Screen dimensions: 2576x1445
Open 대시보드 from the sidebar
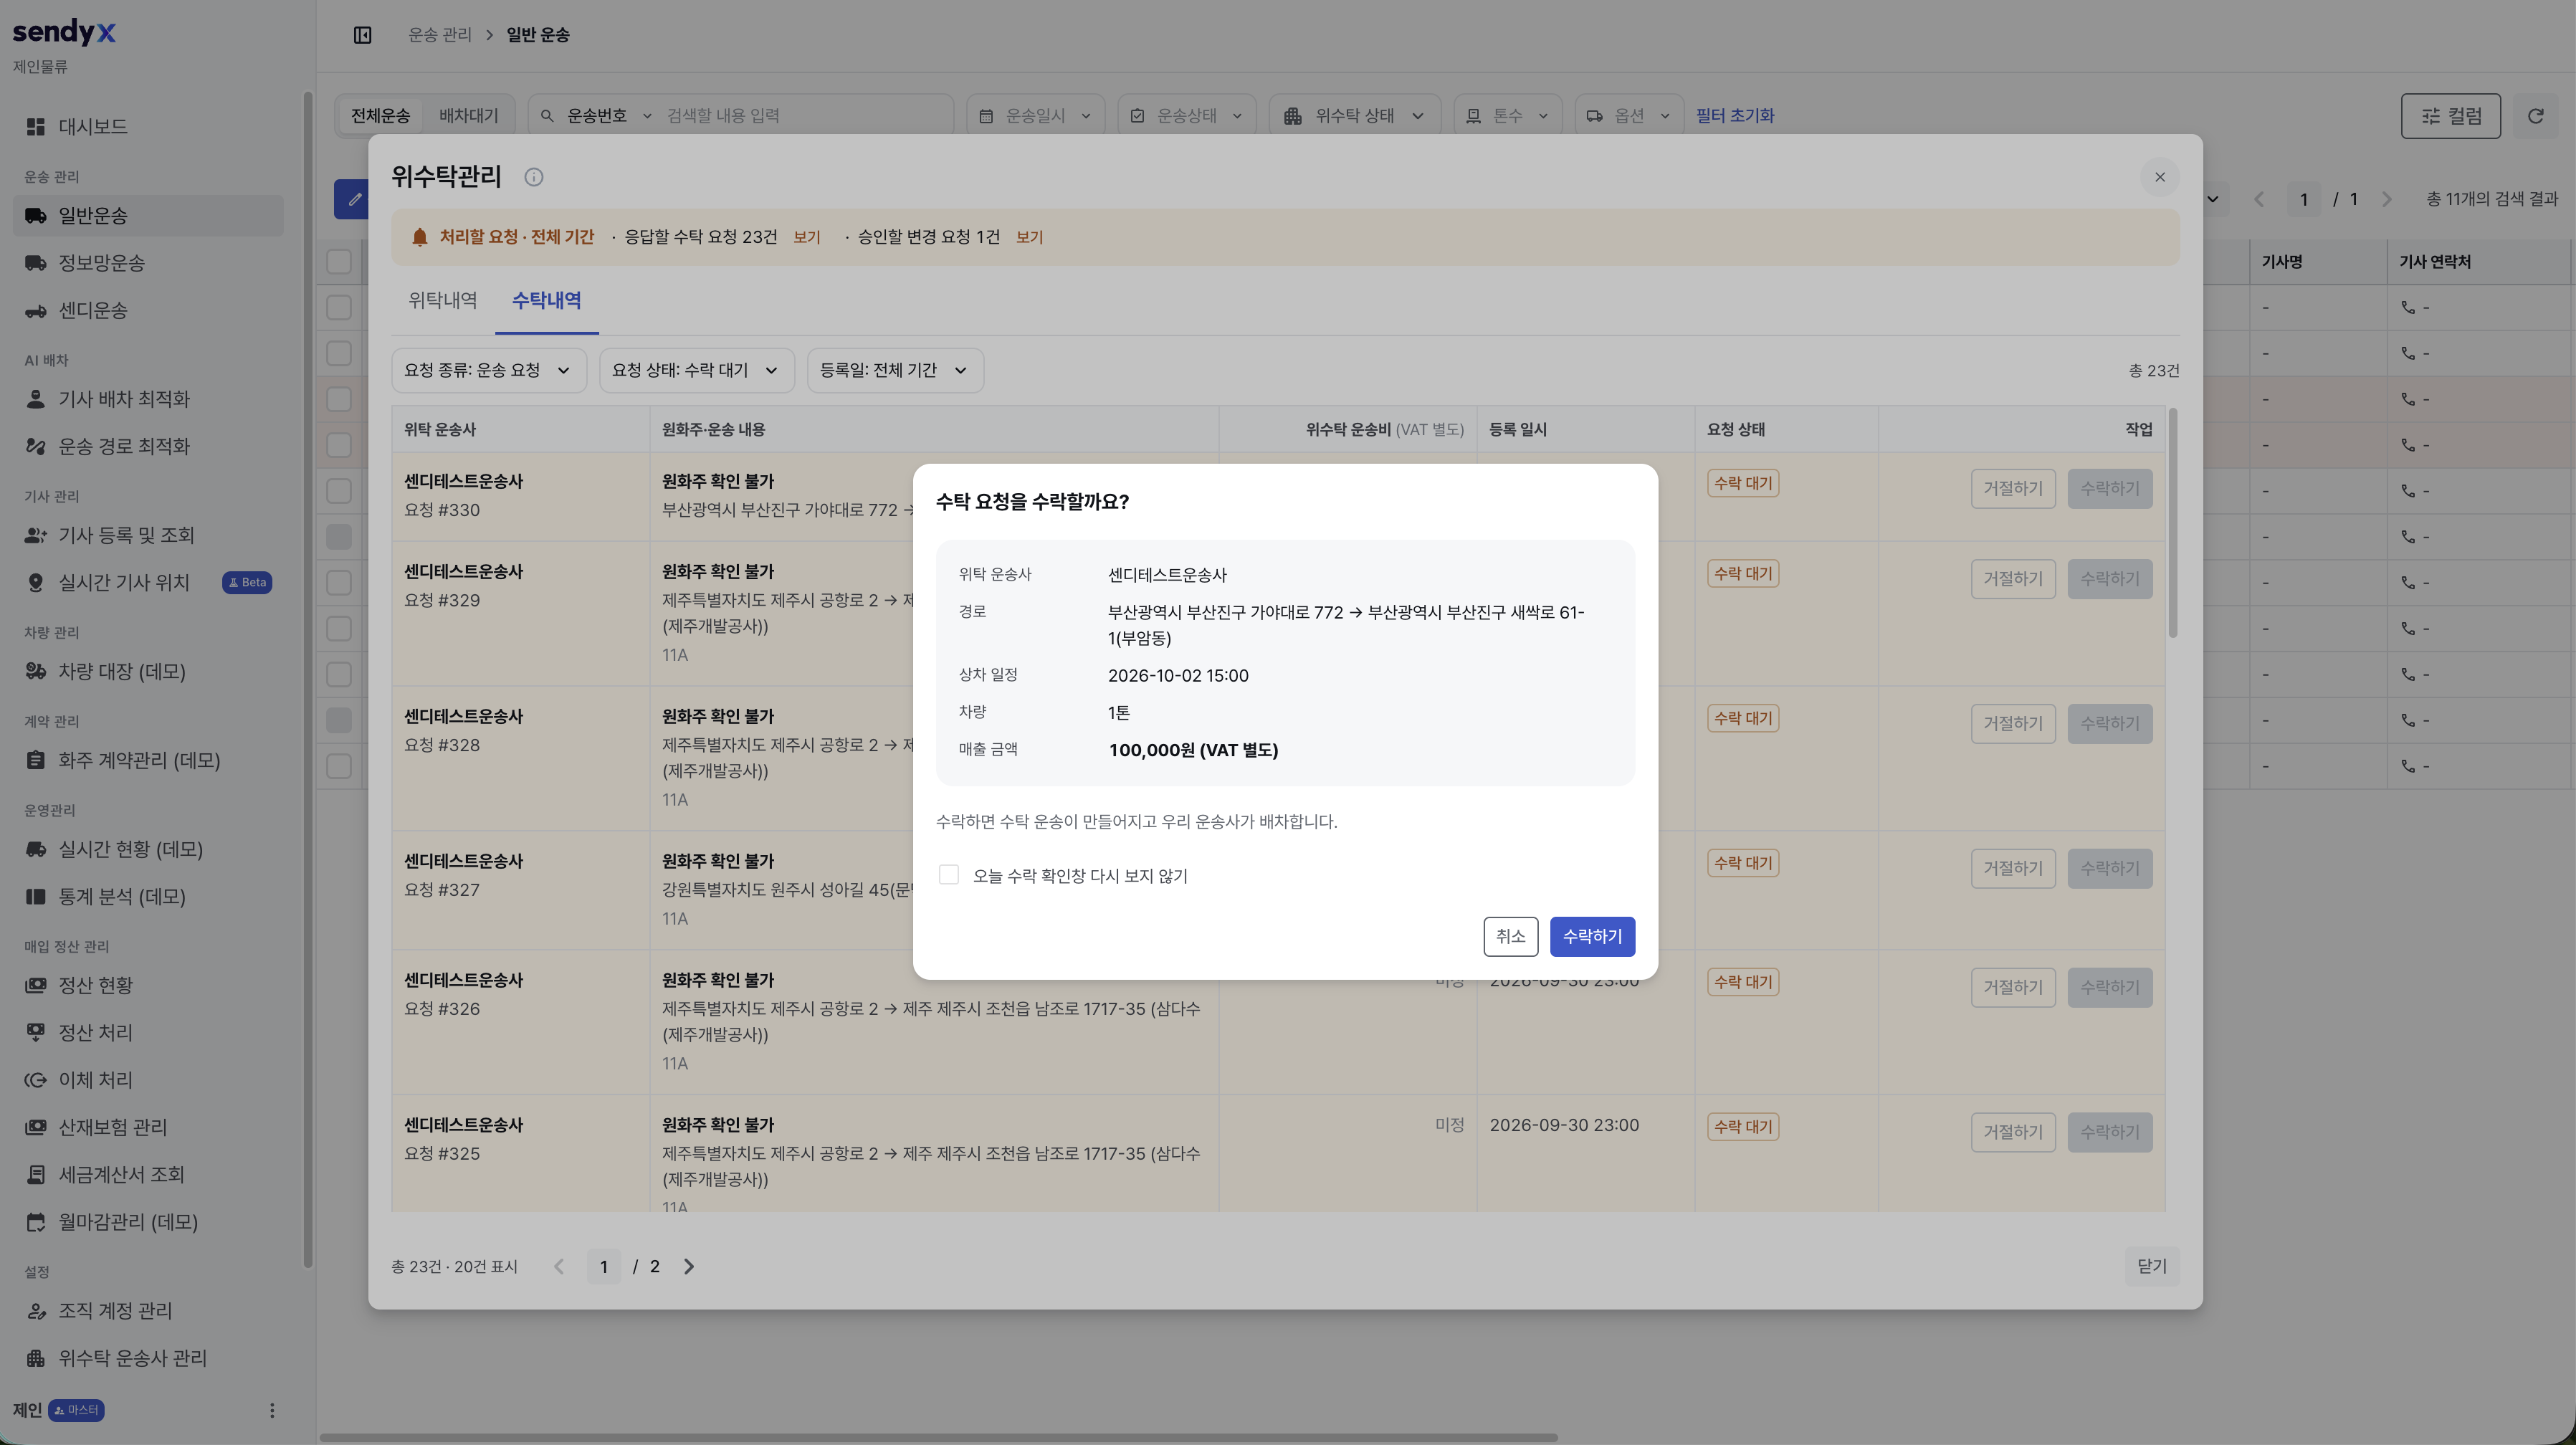tap(148, 126)
